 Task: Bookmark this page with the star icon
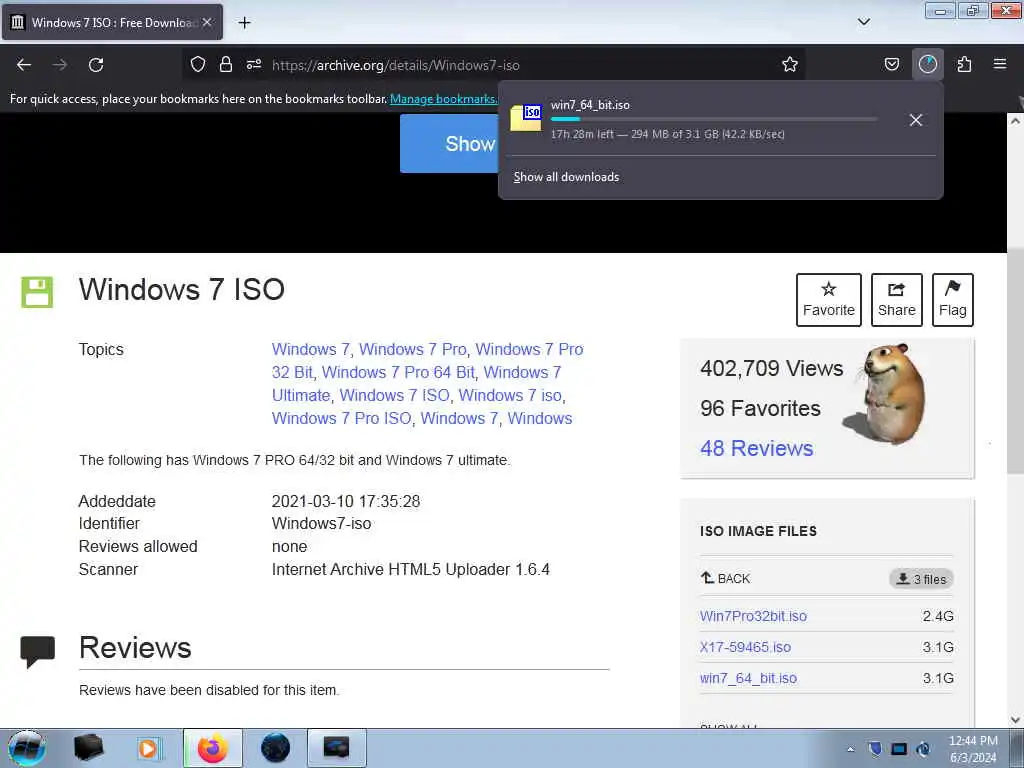tap(790, 64)
